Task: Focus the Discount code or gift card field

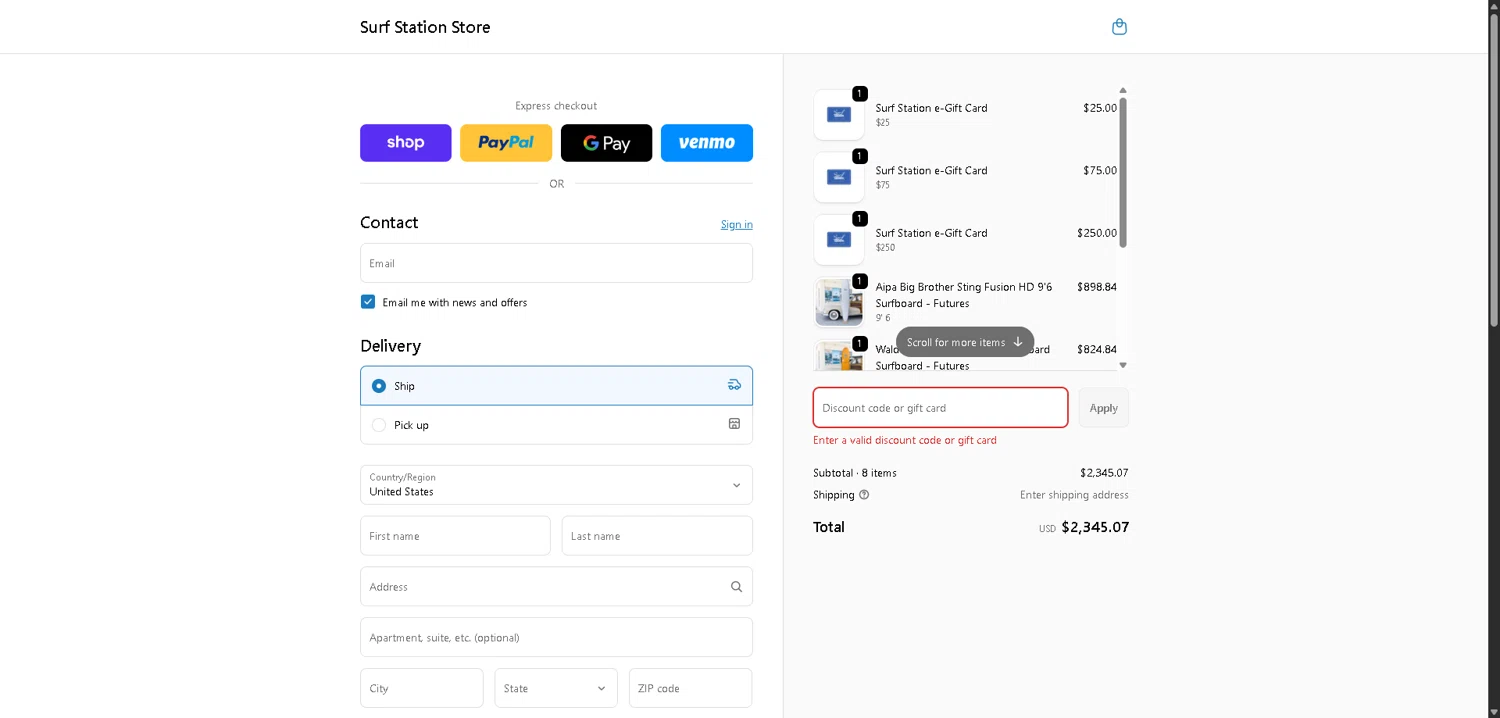Action: click(x=940, y=408)
